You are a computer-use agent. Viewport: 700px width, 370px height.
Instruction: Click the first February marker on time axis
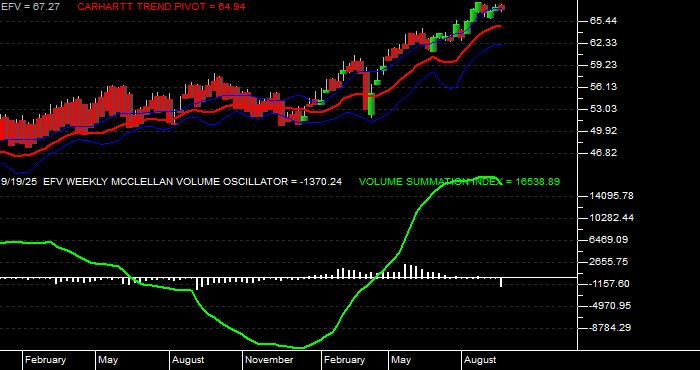tap(45, 360)
